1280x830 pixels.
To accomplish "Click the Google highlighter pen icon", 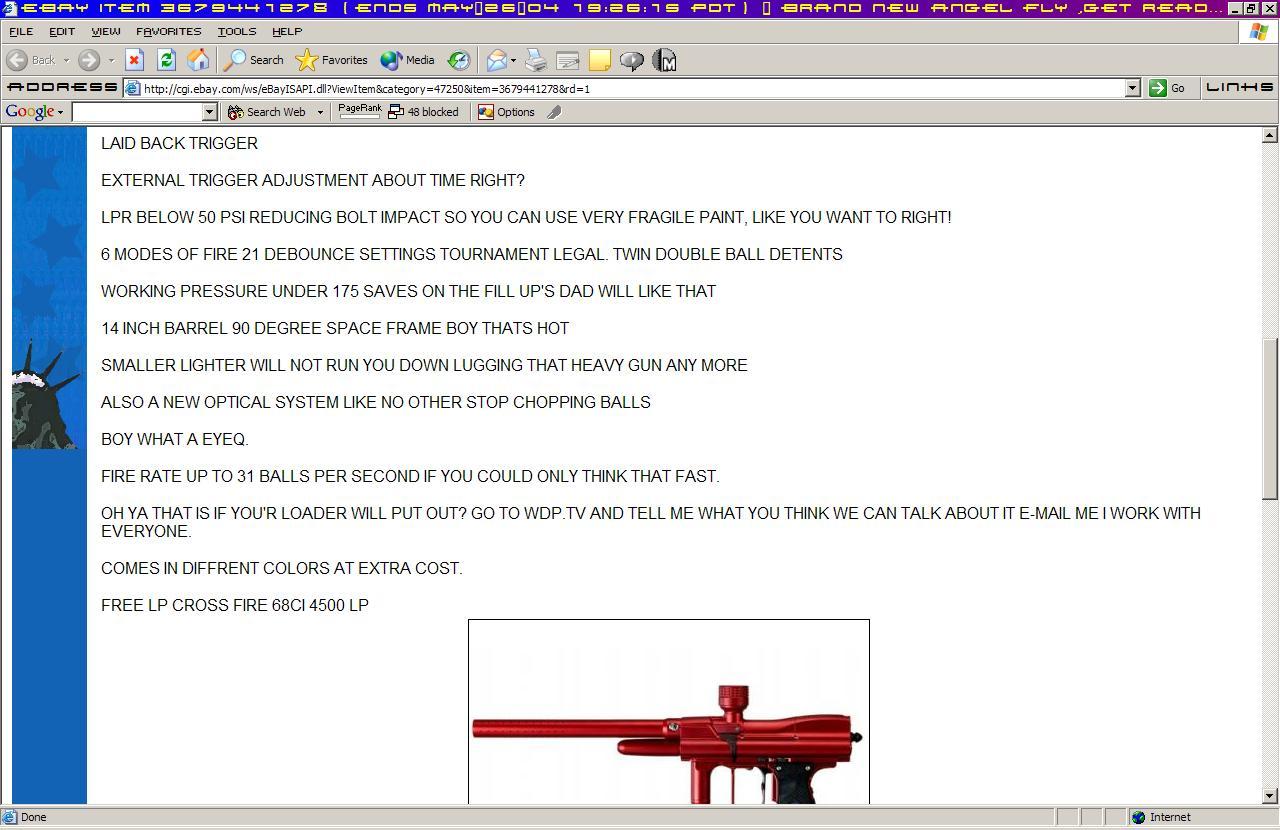I will [554, 112].
